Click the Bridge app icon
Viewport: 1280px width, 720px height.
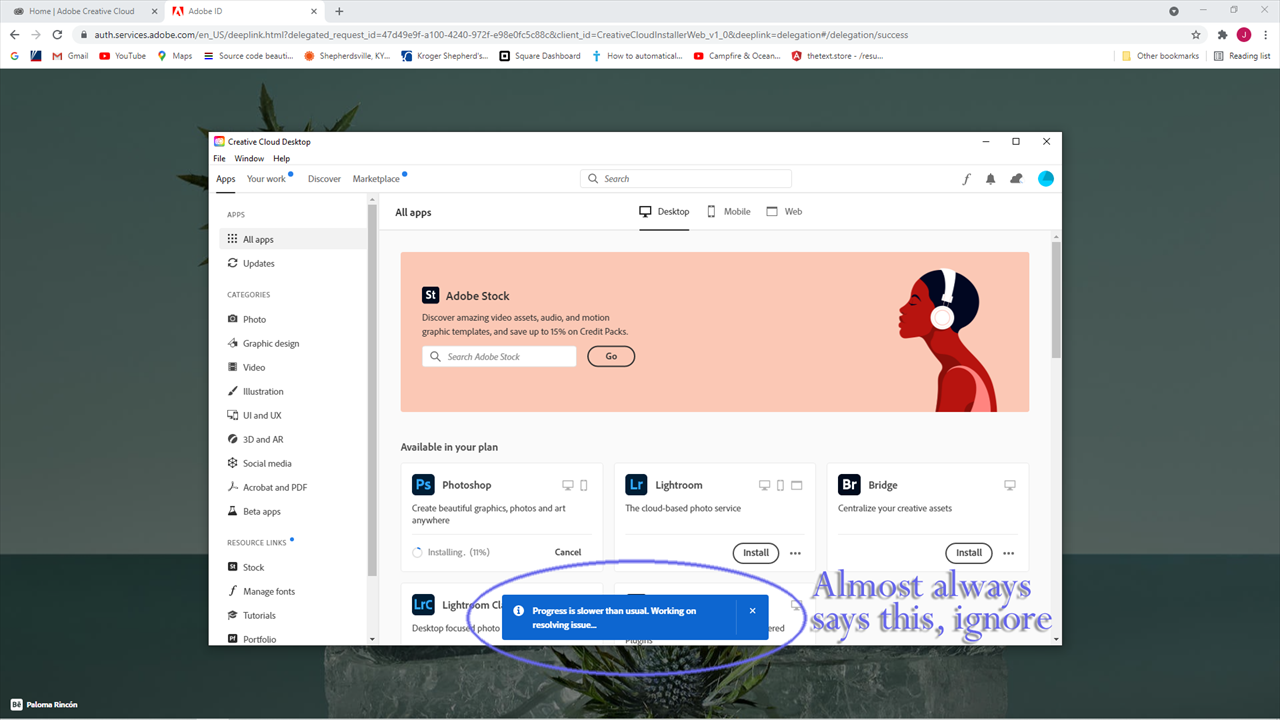point(850,485)
